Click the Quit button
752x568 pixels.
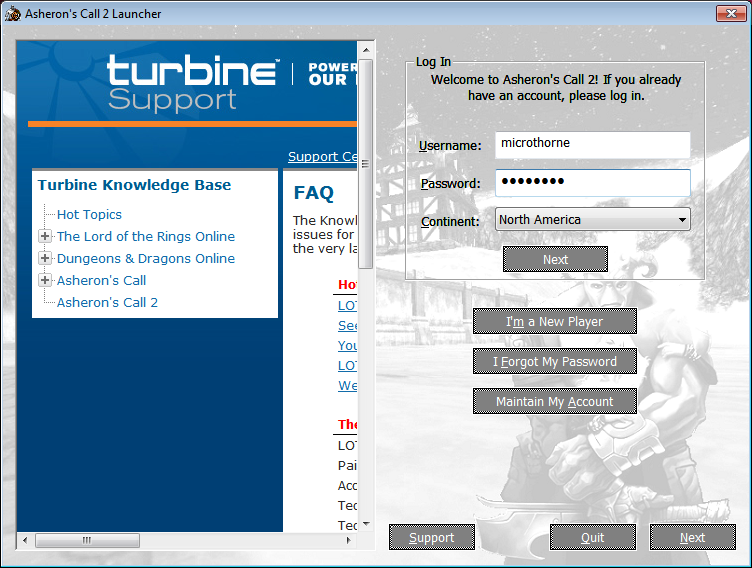click(593, 537)
